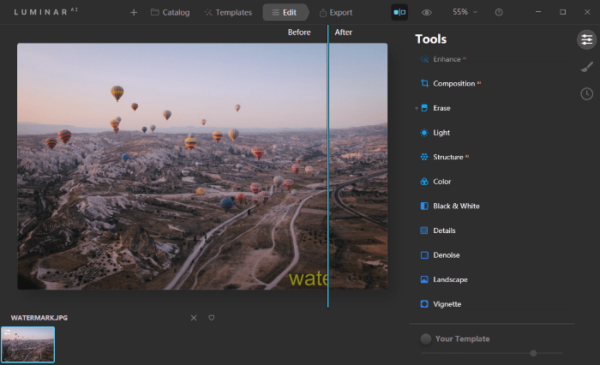Image resolution: width=600 pixels, height=365 pixels.
Task: Click the Light sun icon
Action: (424, 132)
